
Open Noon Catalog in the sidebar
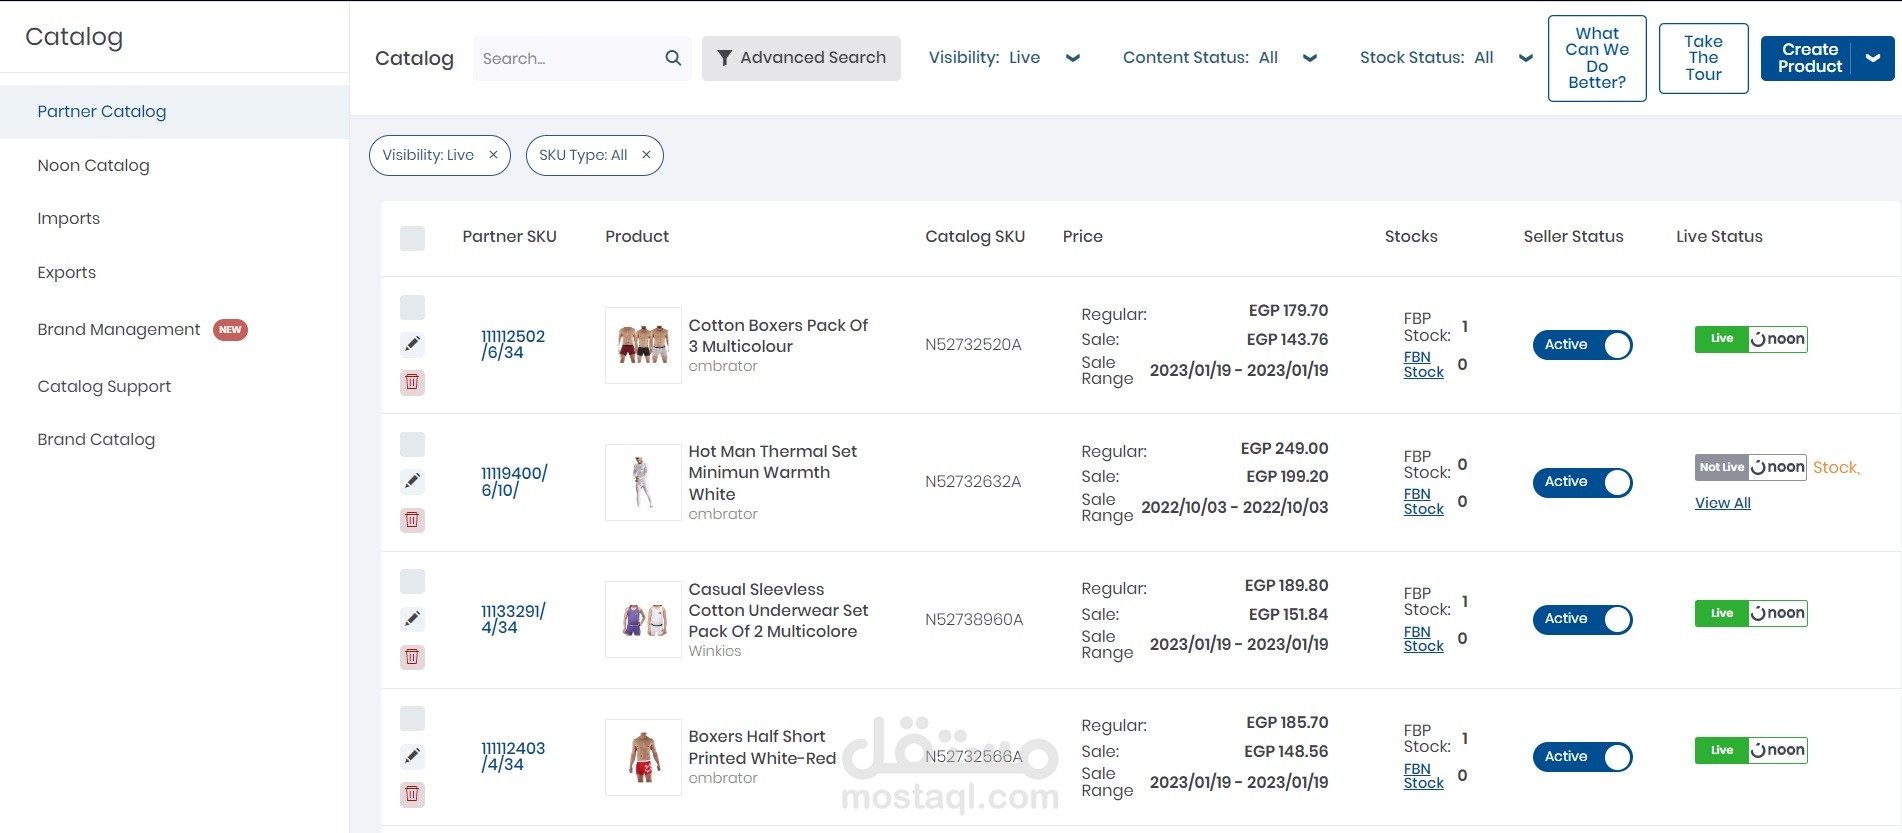point(93,165)
